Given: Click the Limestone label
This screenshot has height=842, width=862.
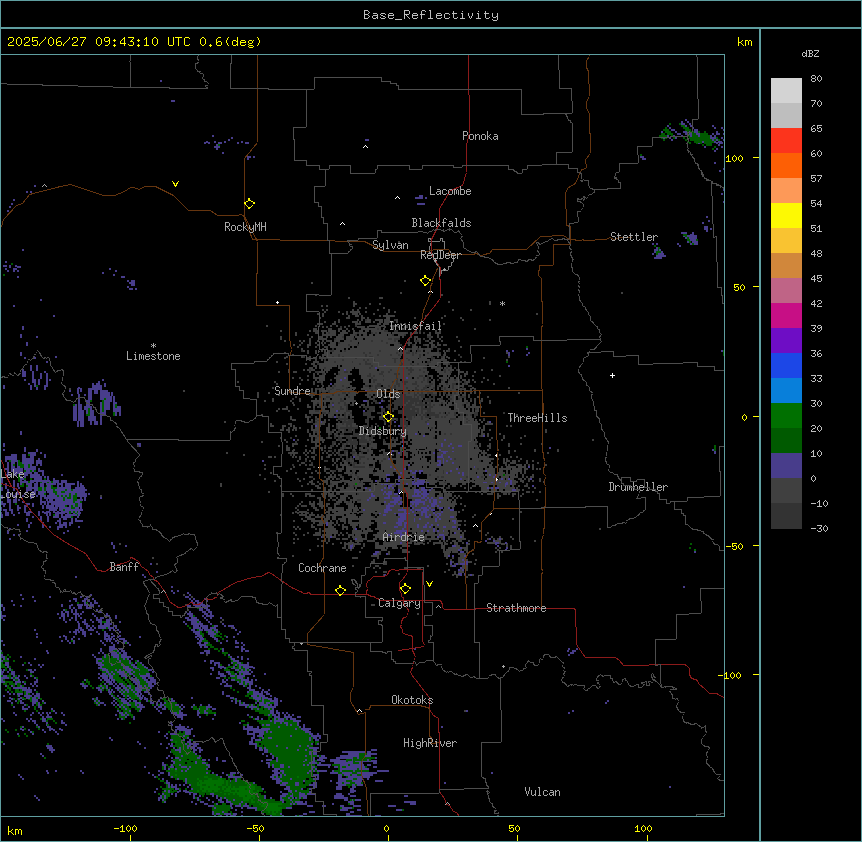Looking at the screenshot, I should pos(153,356).
